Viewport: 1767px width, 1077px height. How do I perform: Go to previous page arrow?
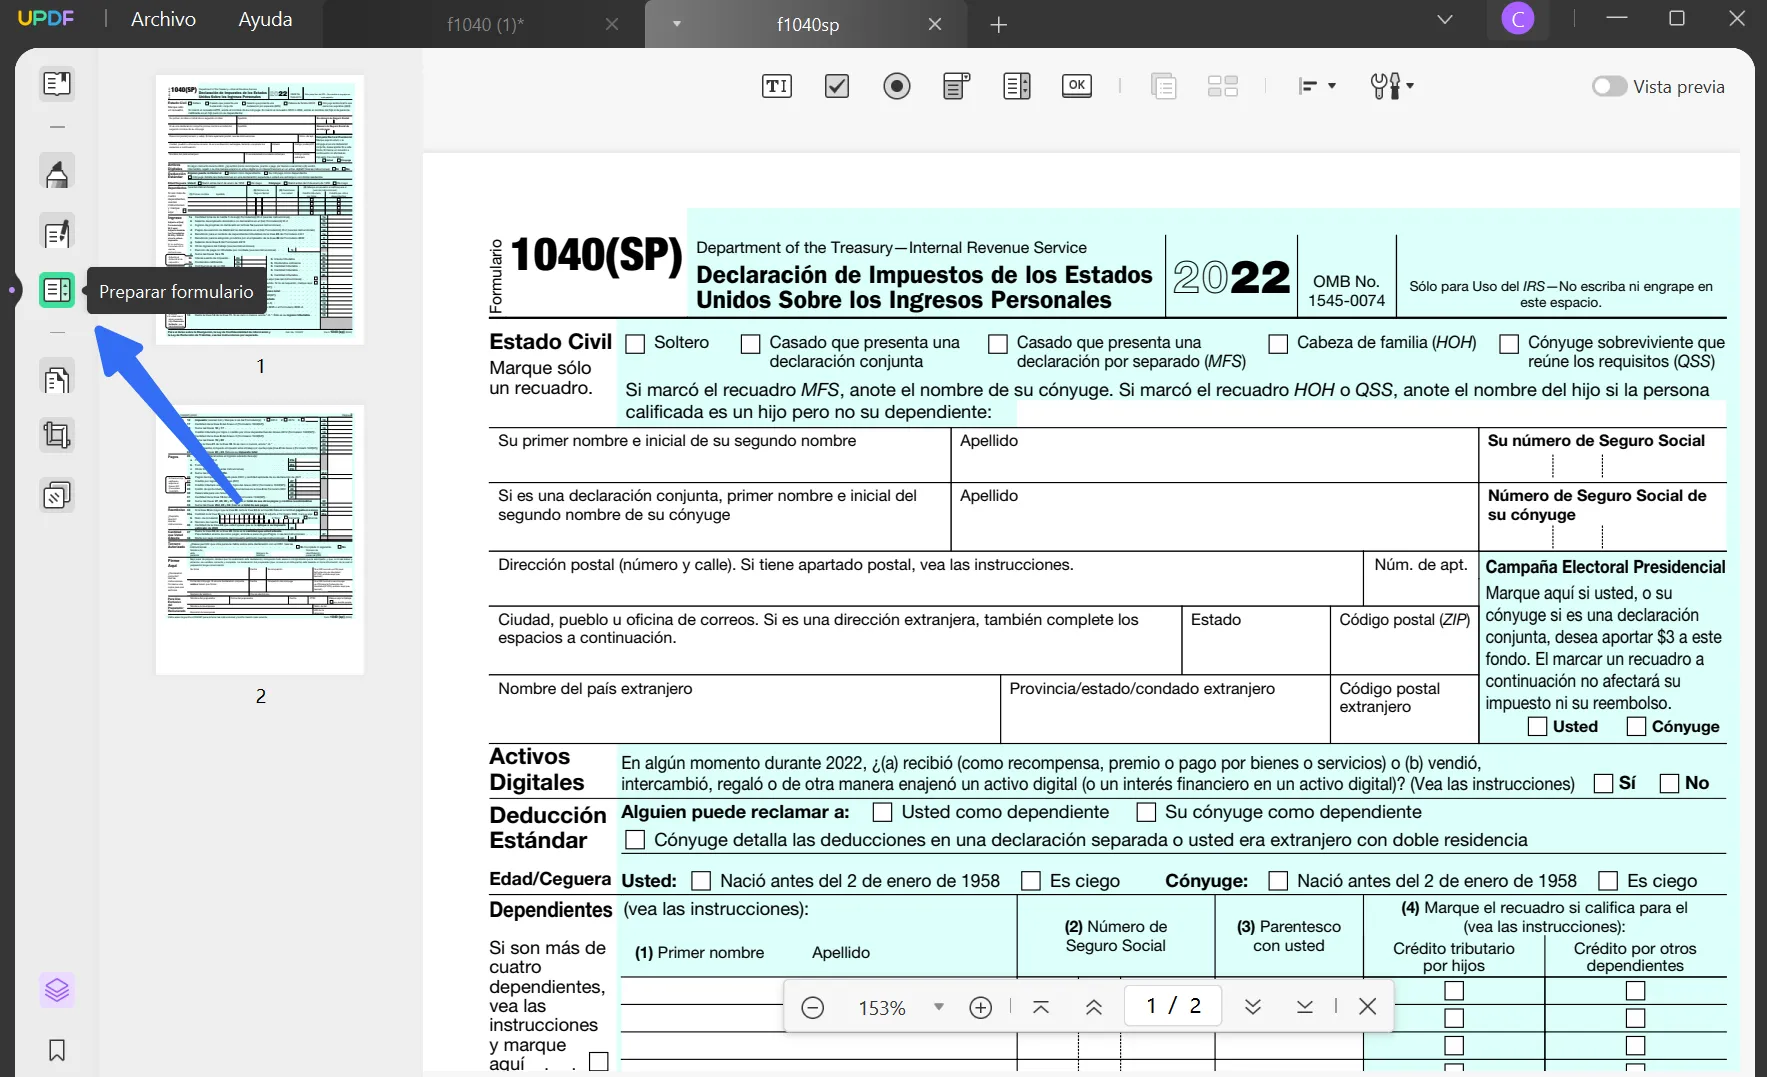[1094, 1007]
